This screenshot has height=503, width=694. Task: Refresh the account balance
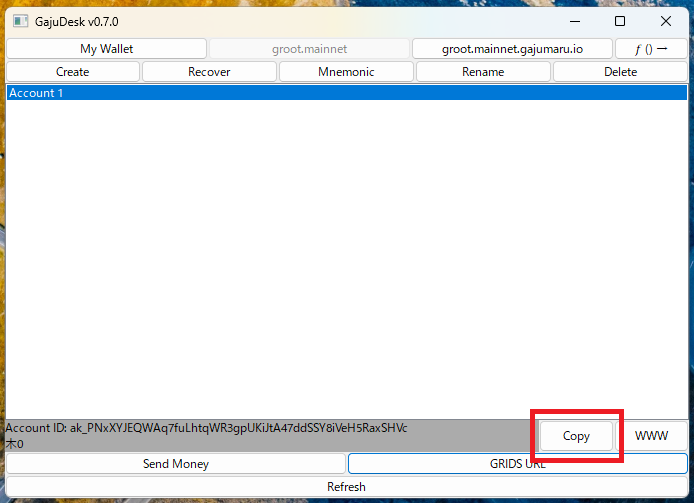pos(346,487)
